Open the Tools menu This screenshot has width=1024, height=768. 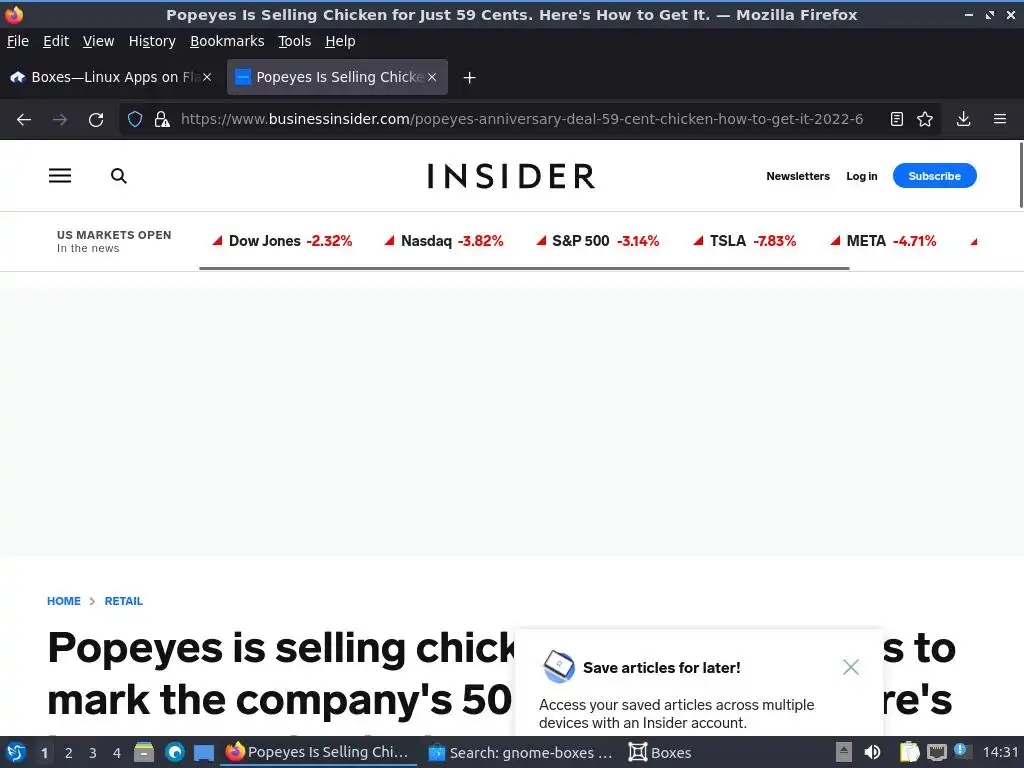coord(295,41)
